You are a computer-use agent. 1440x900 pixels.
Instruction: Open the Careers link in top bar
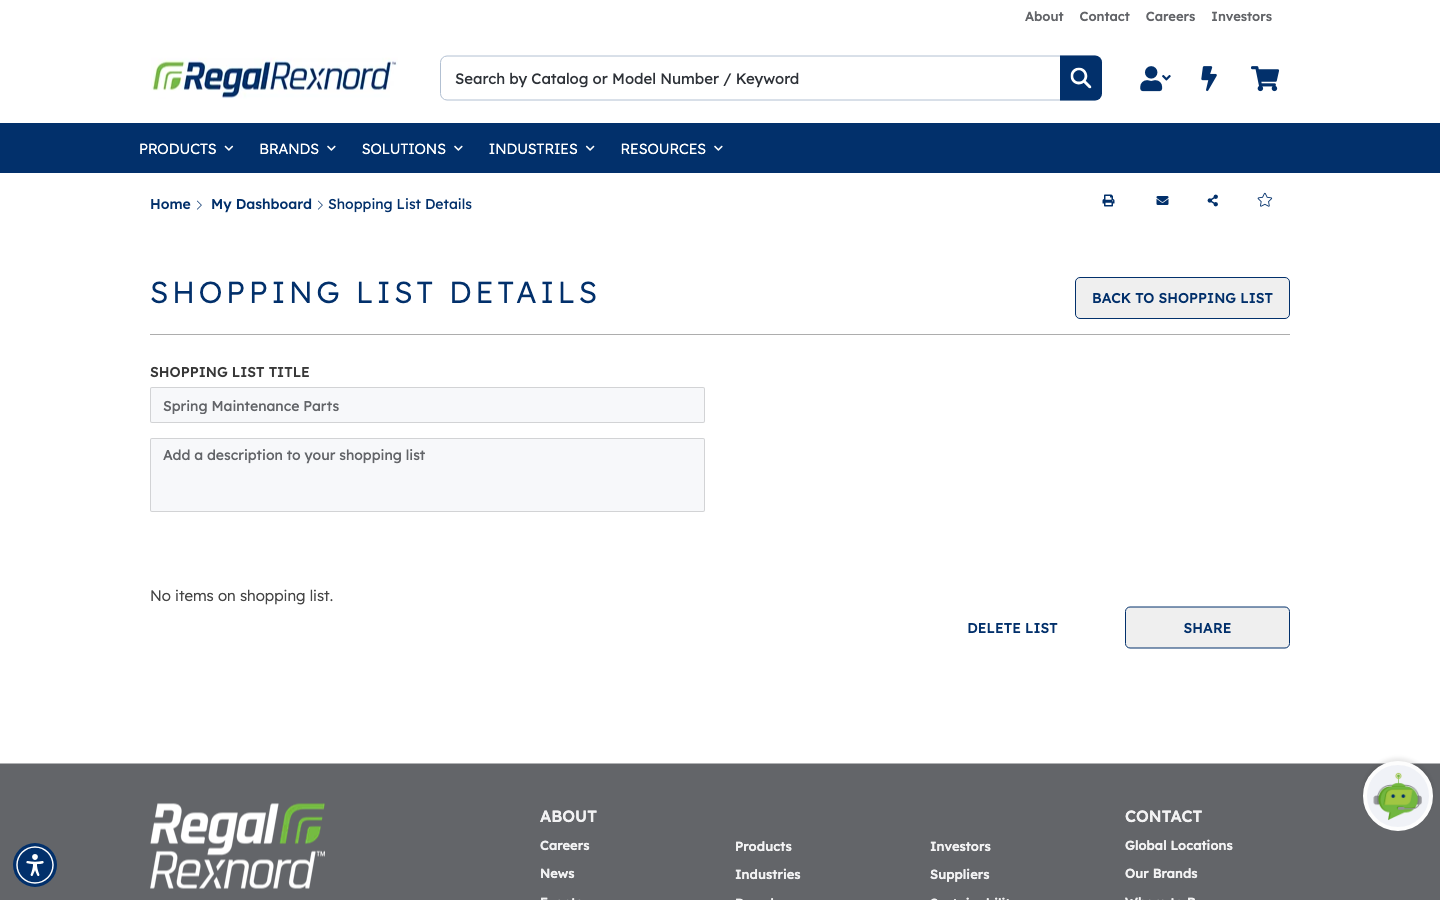tap(1170, 17)
